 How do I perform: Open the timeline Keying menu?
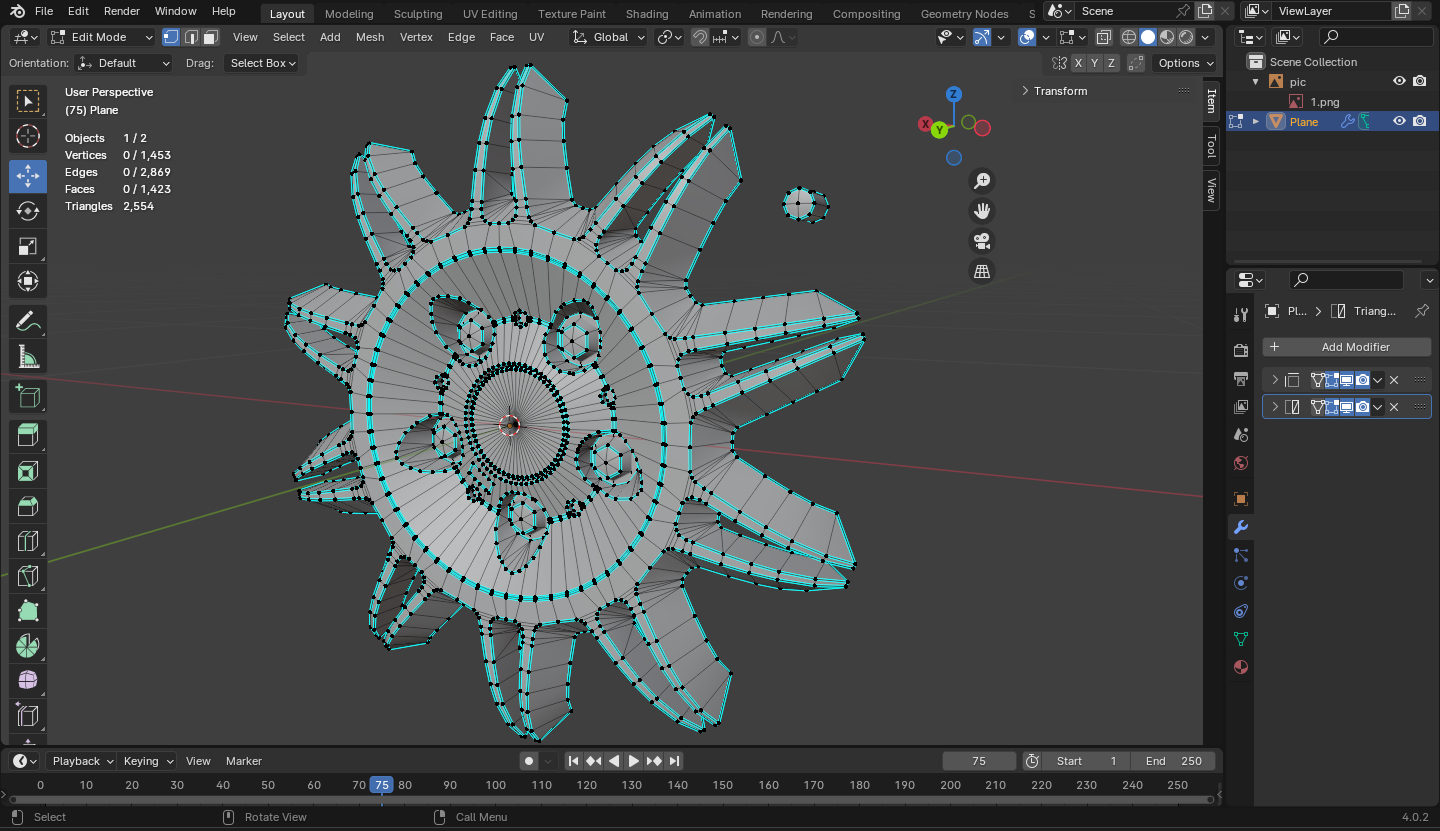[x=148, y=761]
